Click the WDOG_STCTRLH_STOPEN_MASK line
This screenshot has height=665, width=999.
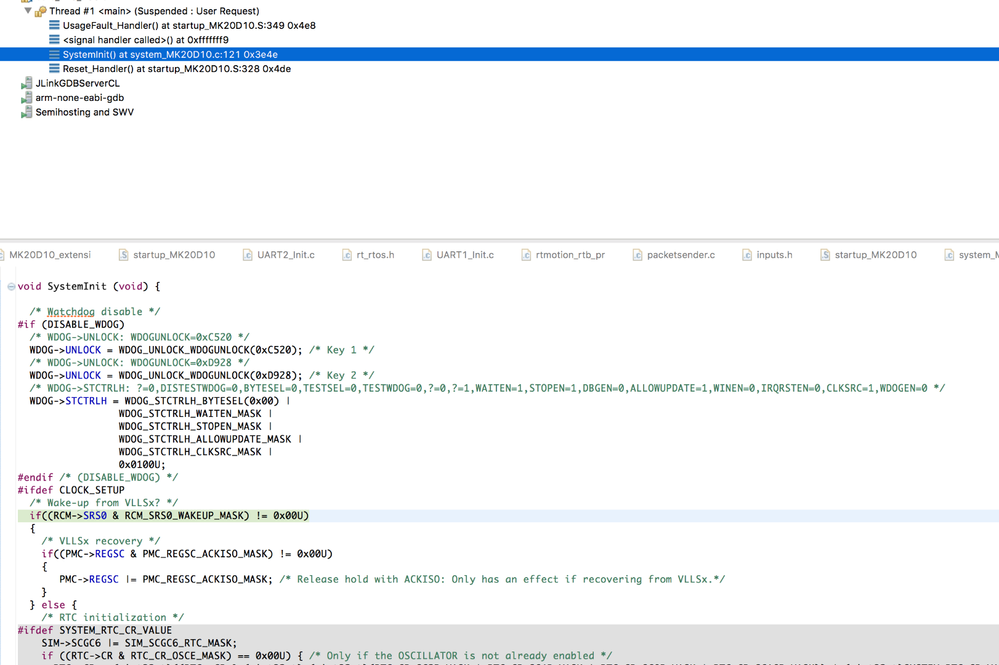[x=195, y=426]
